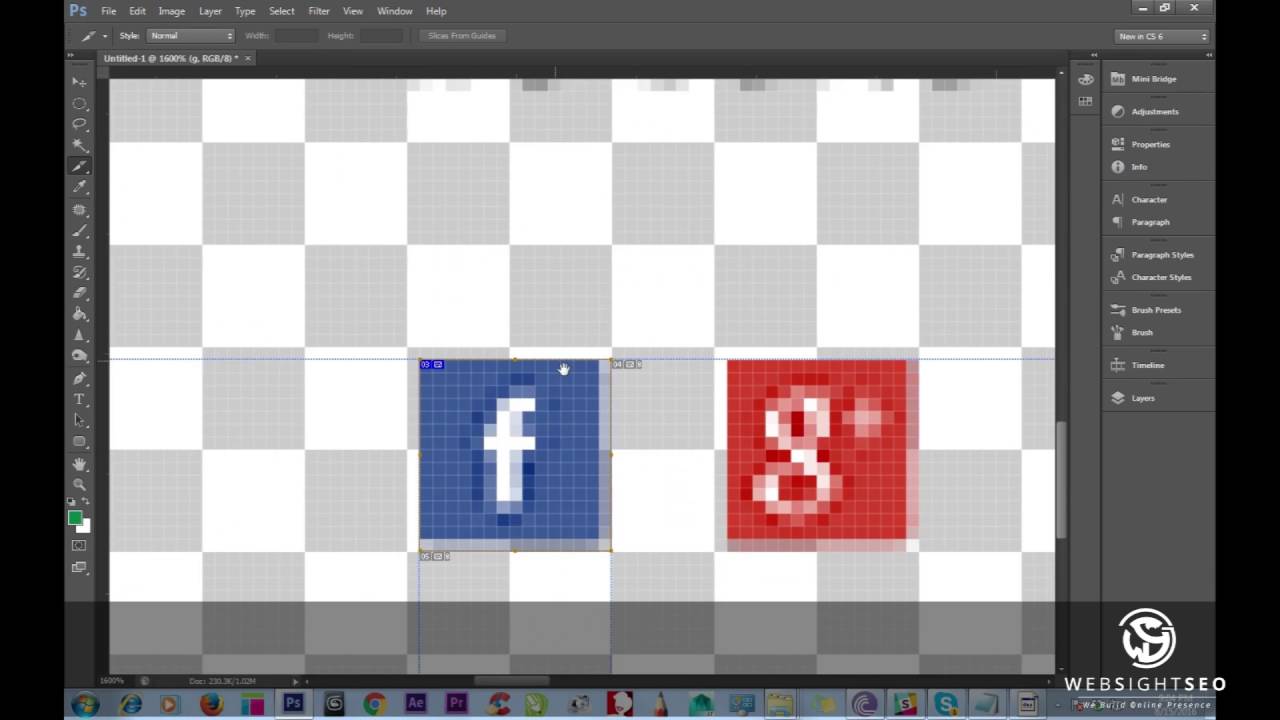This screenshot has height=720, width=1280.
Task: Select the History Brush tool
Action: [79, 272]
